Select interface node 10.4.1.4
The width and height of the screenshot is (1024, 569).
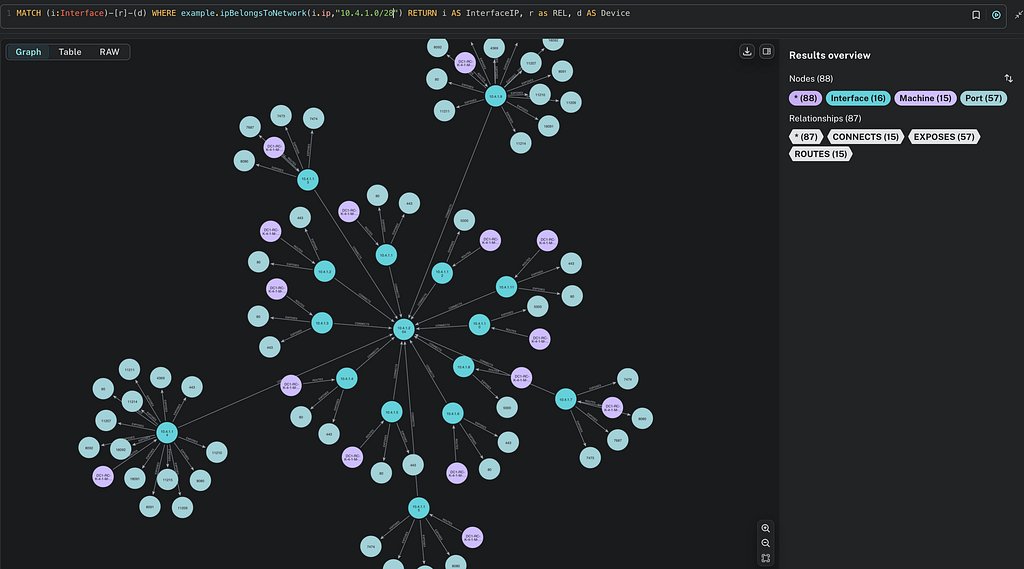pyautogui.click(x=346, y=378)
